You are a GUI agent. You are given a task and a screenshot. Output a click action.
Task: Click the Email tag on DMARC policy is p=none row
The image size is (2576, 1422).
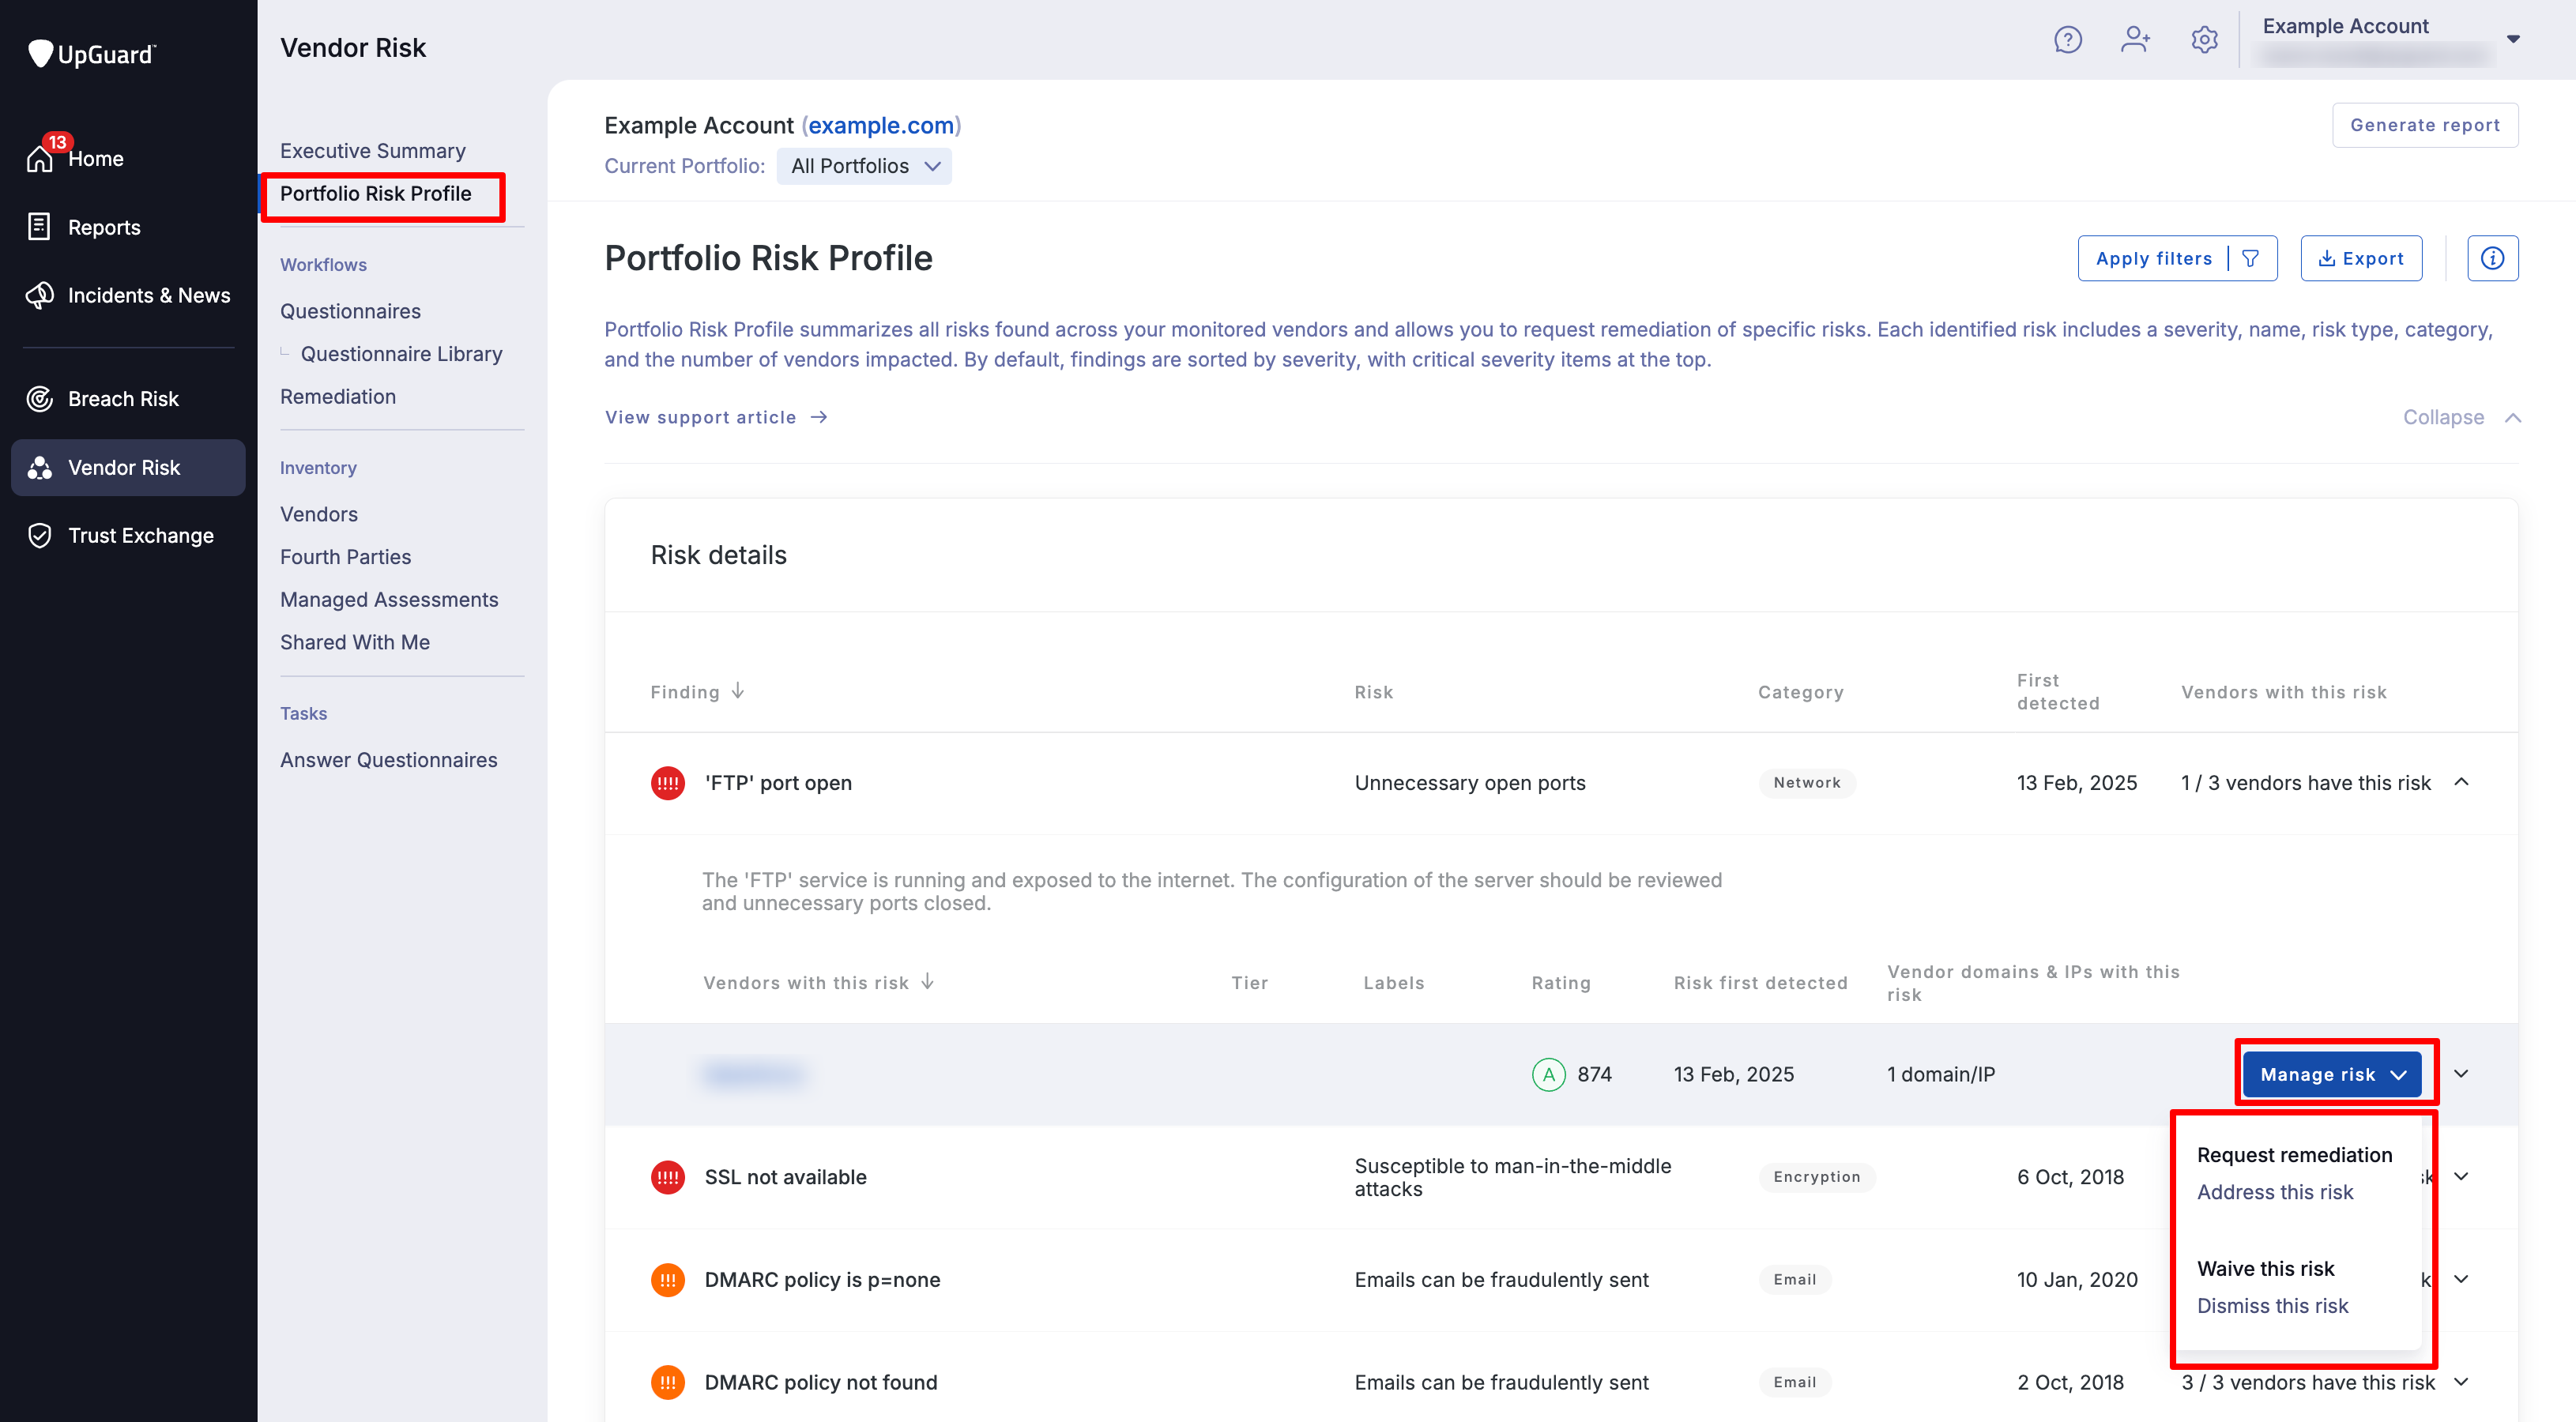click(1794, 1280)
